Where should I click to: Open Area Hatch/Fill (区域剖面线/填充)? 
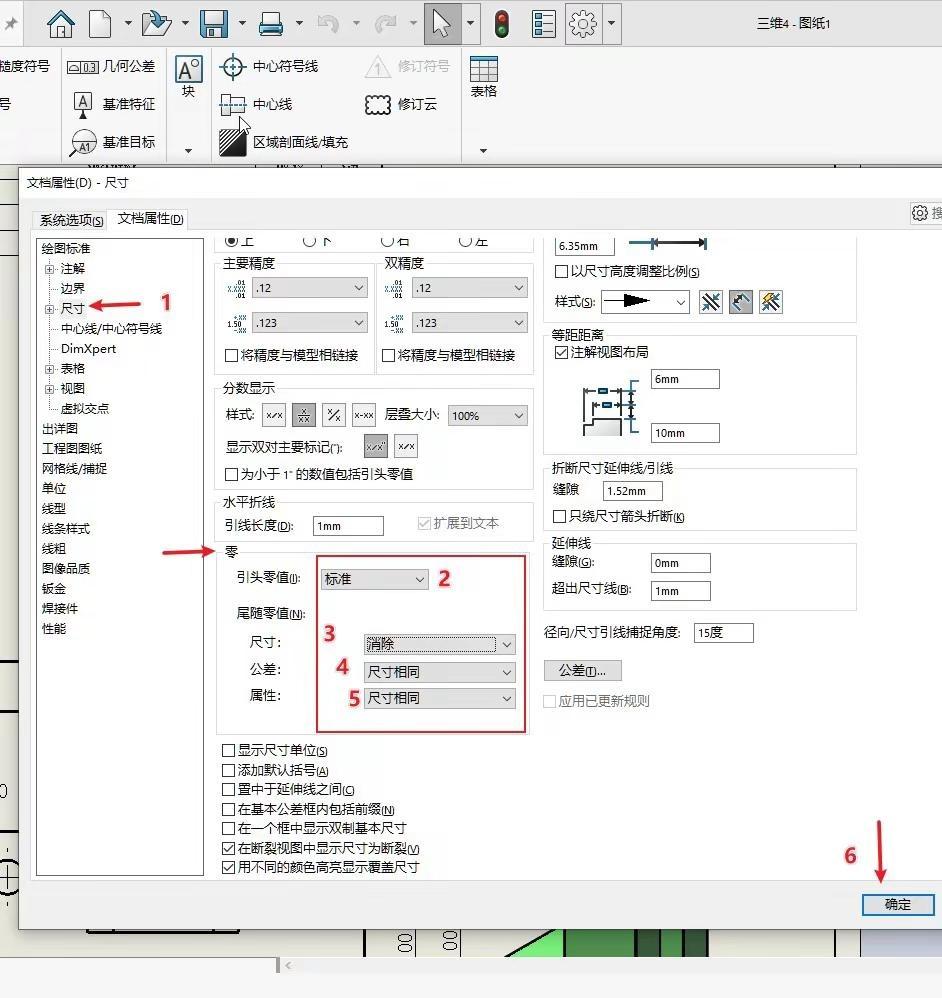click(283, 142)
